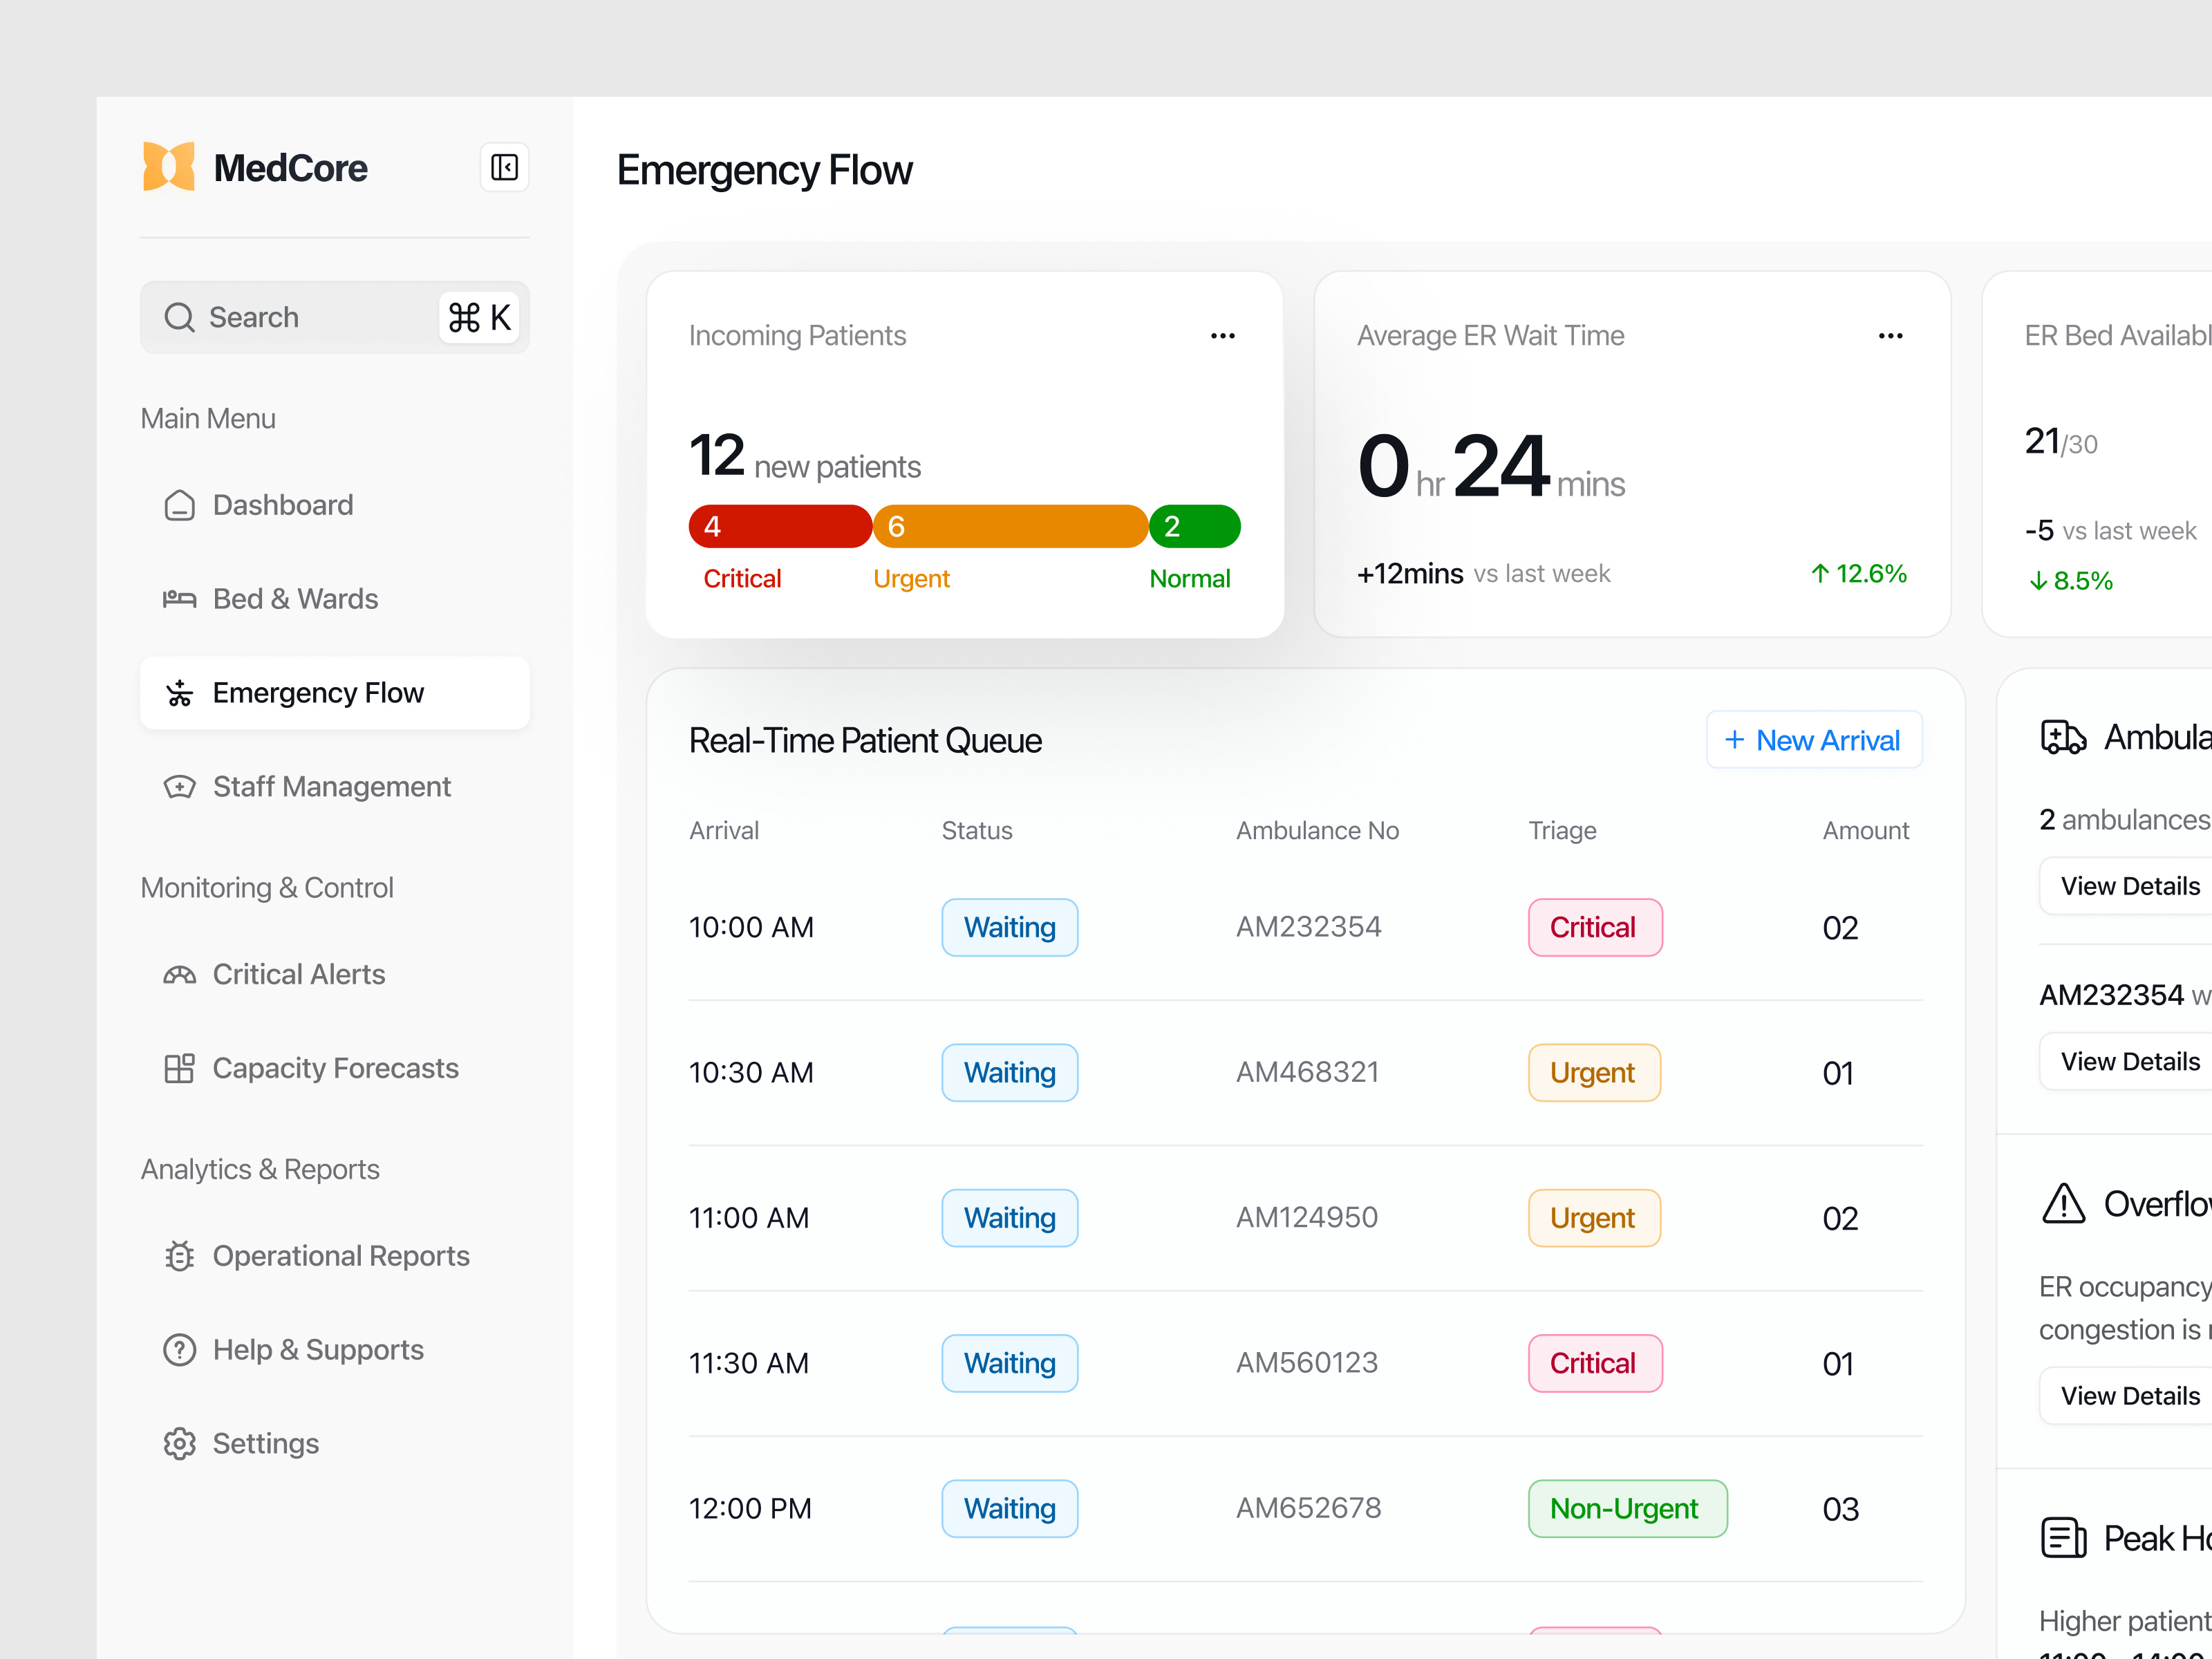Select ambulance number AM652678
2212x1659 pixels.
(1308, 1508)
